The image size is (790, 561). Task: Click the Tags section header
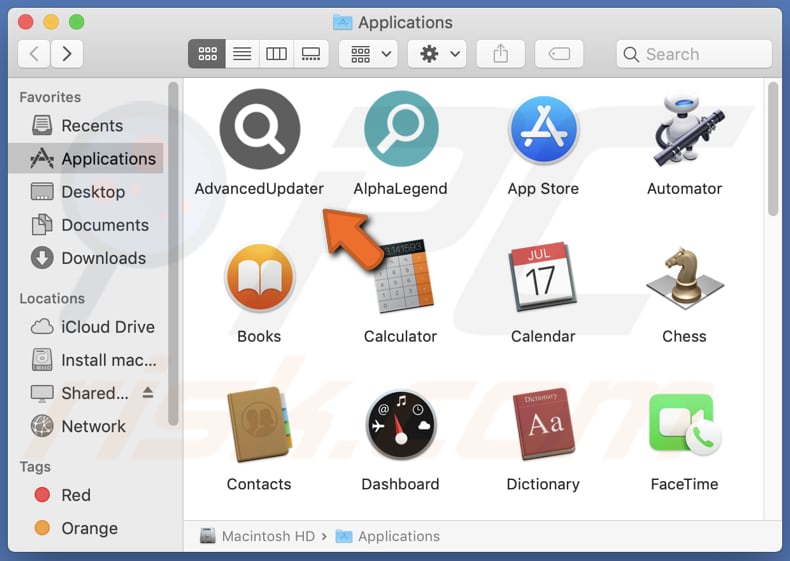[x=35, y=467]
